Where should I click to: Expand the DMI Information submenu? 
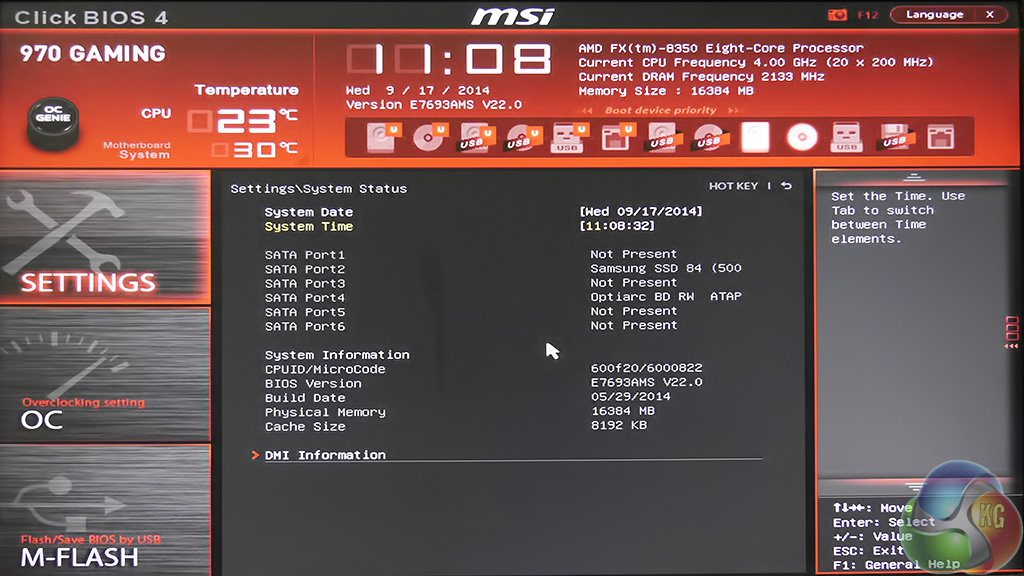325,455
